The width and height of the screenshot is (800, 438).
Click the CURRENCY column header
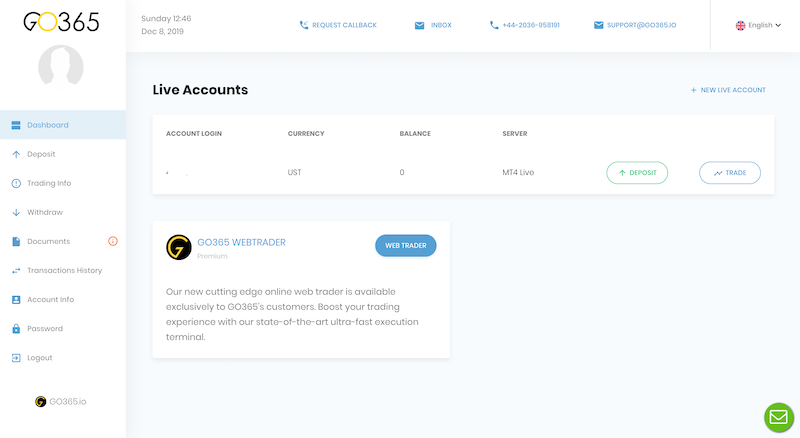coord(306,134)
